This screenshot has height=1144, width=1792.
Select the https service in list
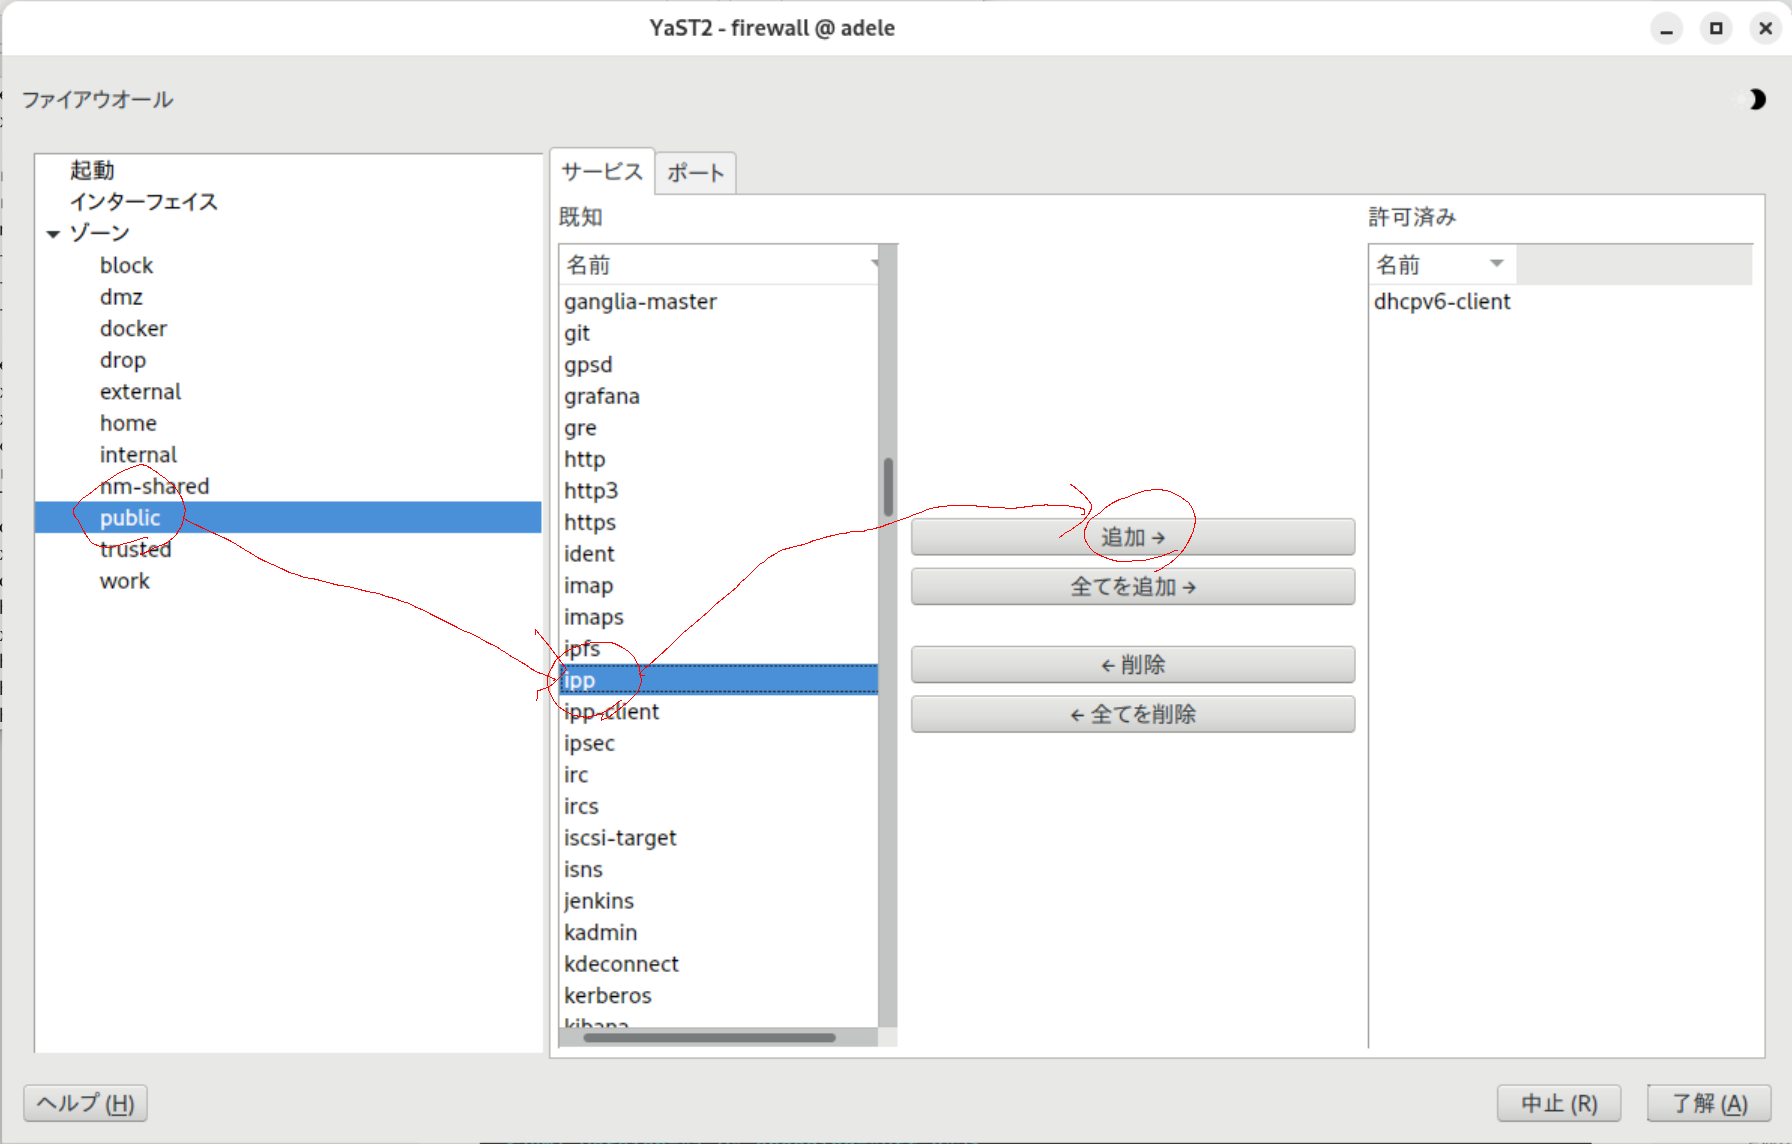click(x=590, y=522)
